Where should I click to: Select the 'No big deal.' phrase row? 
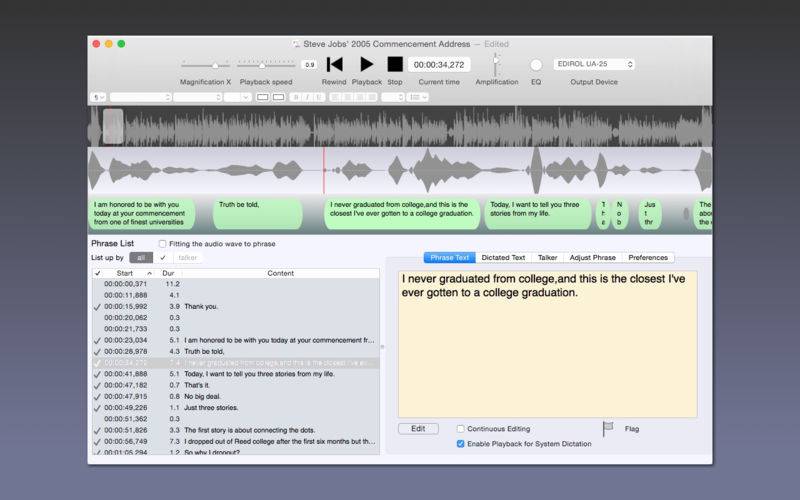click(236, 396)
